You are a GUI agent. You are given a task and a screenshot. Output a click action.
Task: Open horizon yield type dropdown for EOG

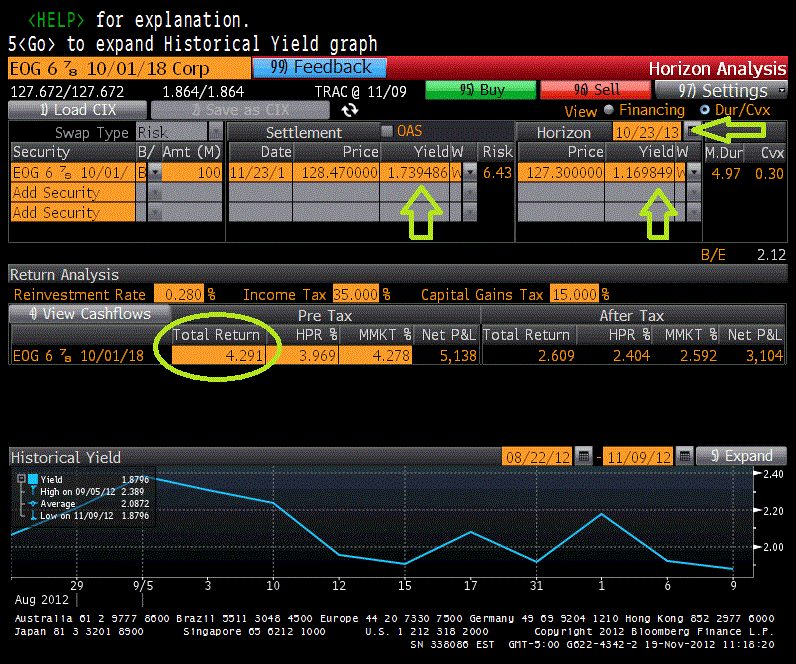[x=694, y=173]
